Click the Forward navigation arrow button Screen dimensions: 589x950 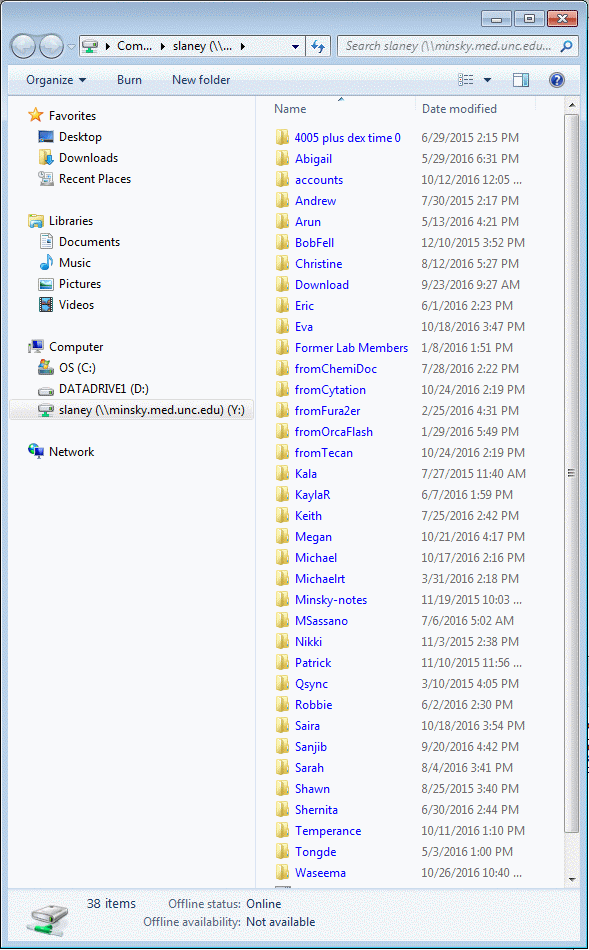pos(51,46)
